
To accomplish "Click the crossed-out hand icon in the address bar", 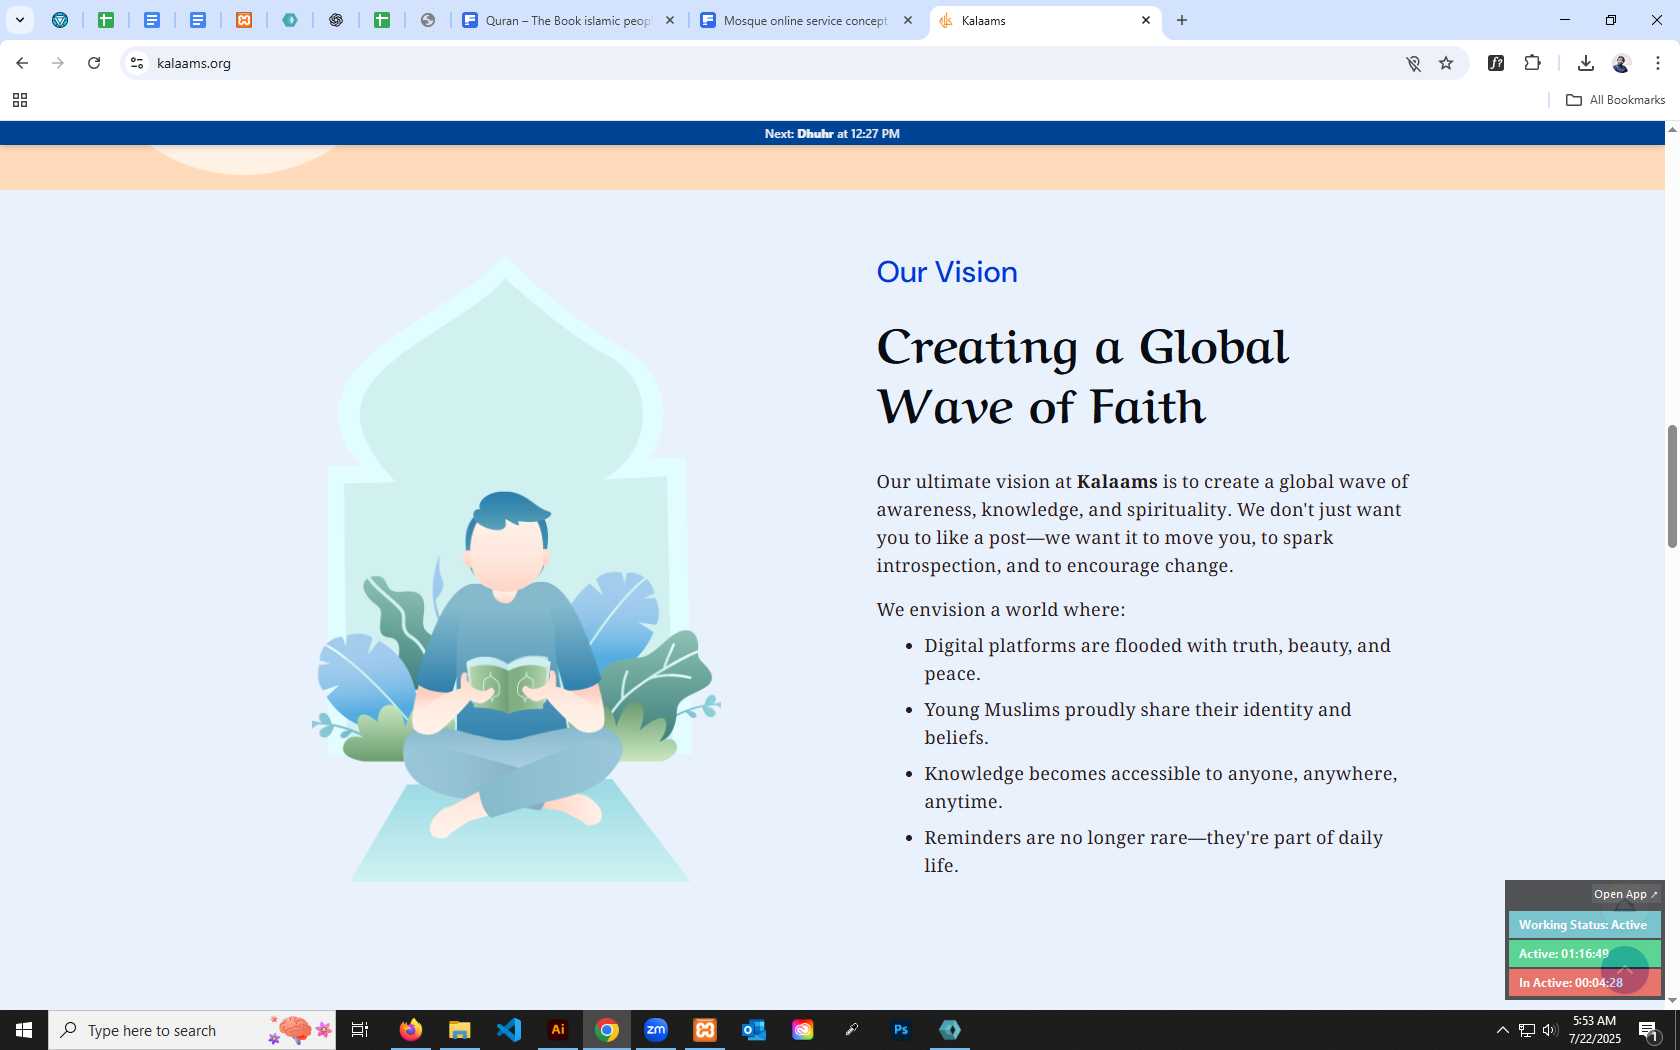I will pos(1413,63).
